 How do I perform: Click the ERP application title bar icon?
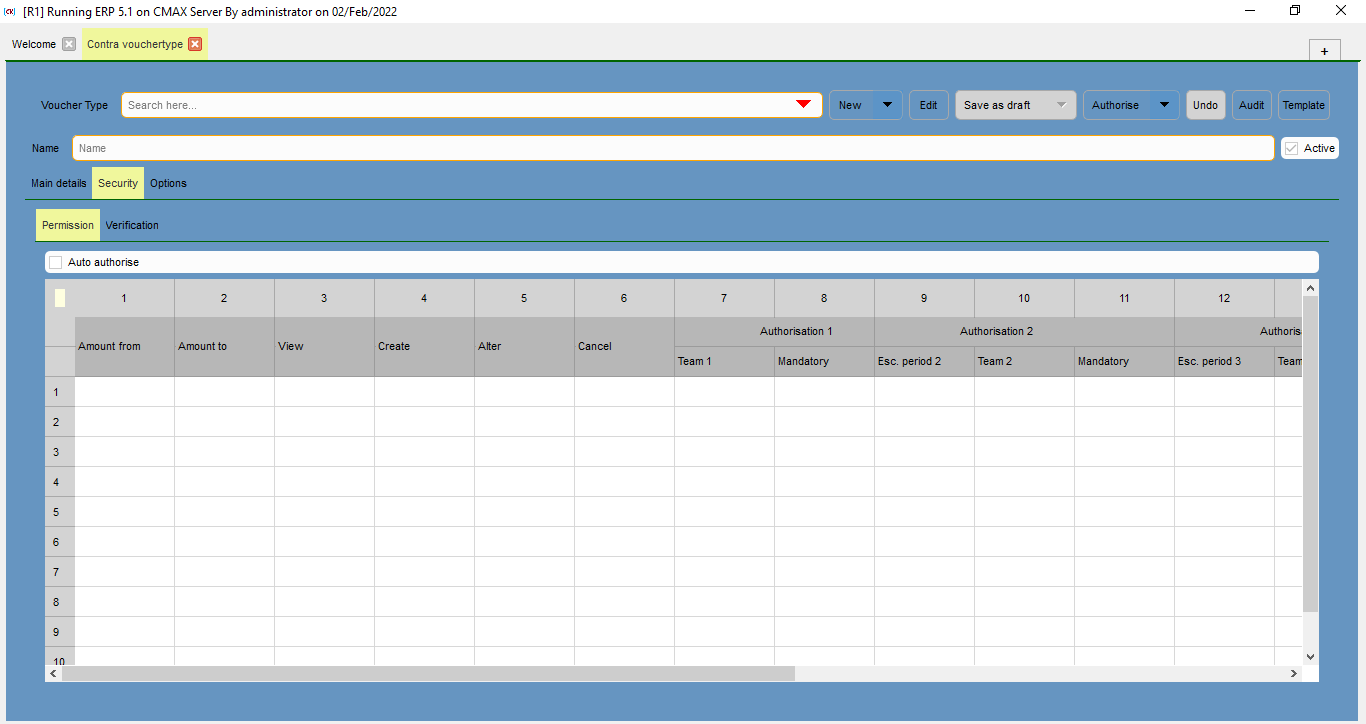tap(10, 11)
